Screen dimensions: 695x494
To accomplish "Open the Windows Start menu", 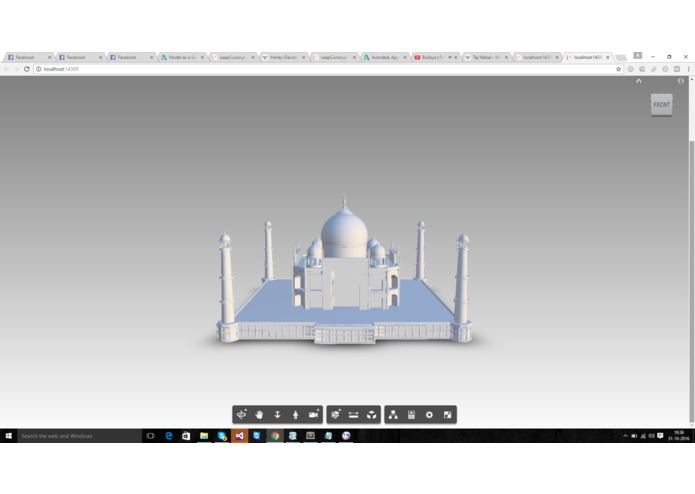I will [8, 436].
